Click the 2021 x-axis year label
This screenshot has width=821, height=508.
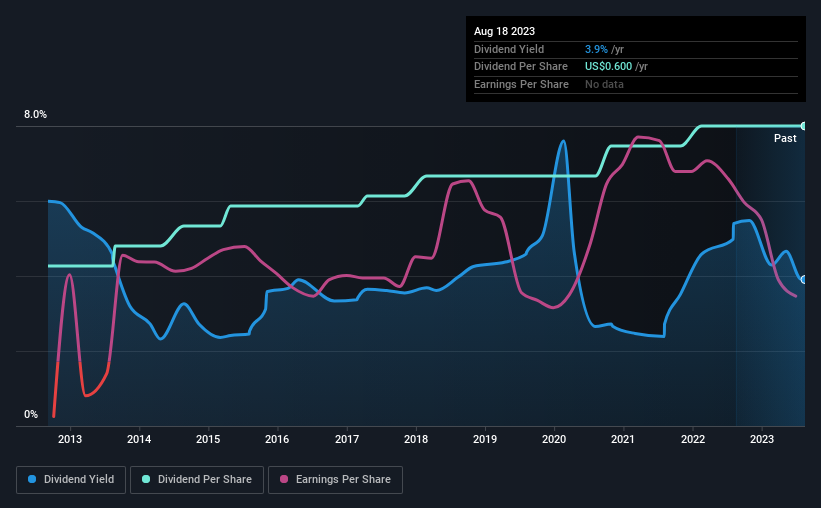pyautogui.click(x=623, y=439)
